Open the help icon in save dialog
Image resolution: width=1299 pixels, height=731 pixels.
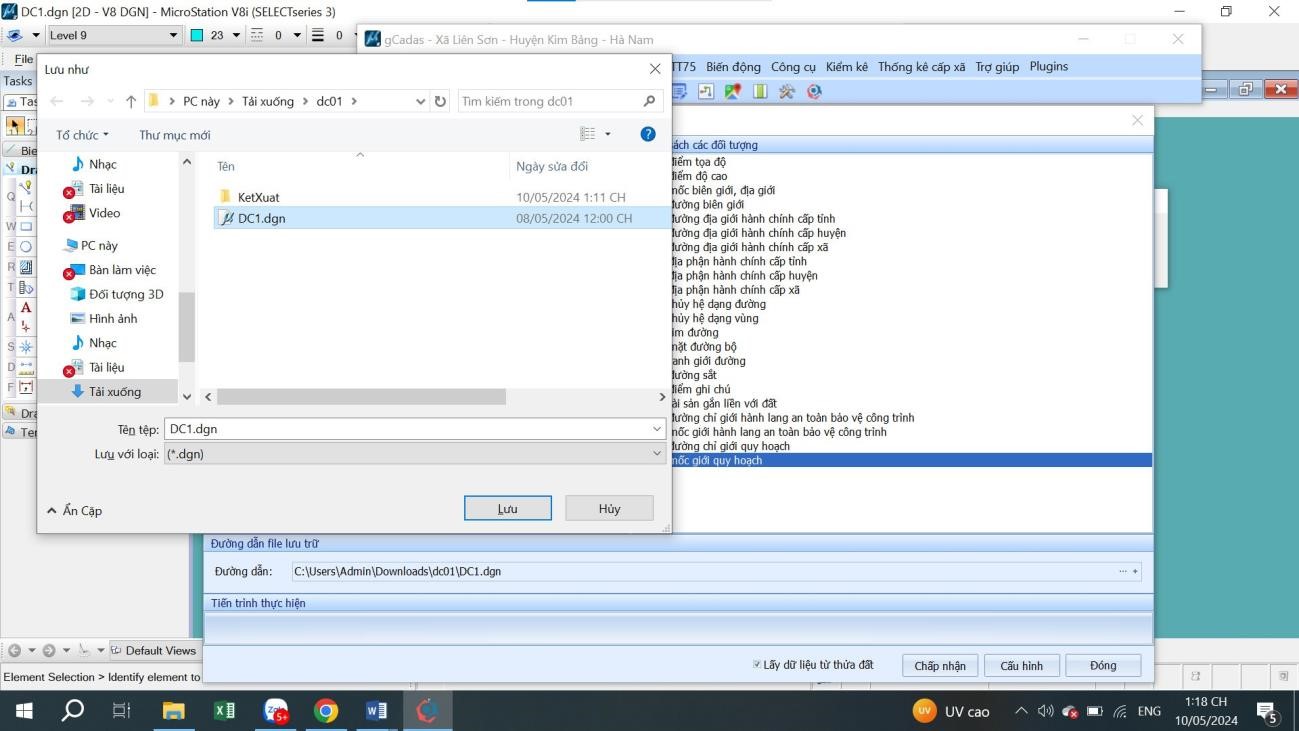point(647,134)
